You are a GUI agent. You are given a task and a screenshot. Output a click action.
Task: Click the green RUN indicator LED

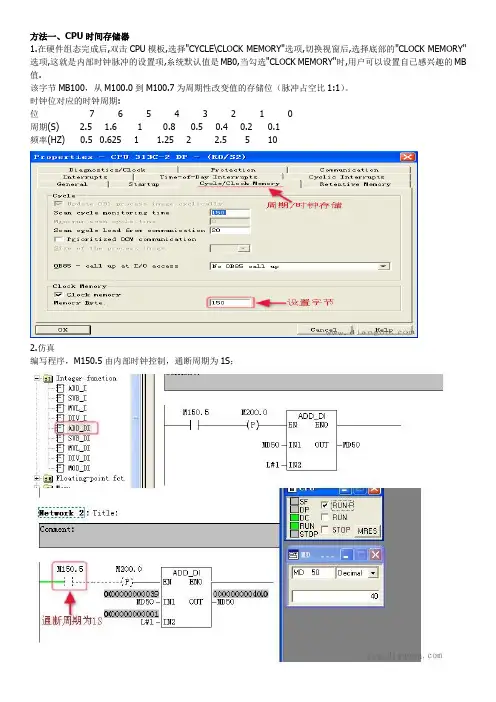pos(294,526)
